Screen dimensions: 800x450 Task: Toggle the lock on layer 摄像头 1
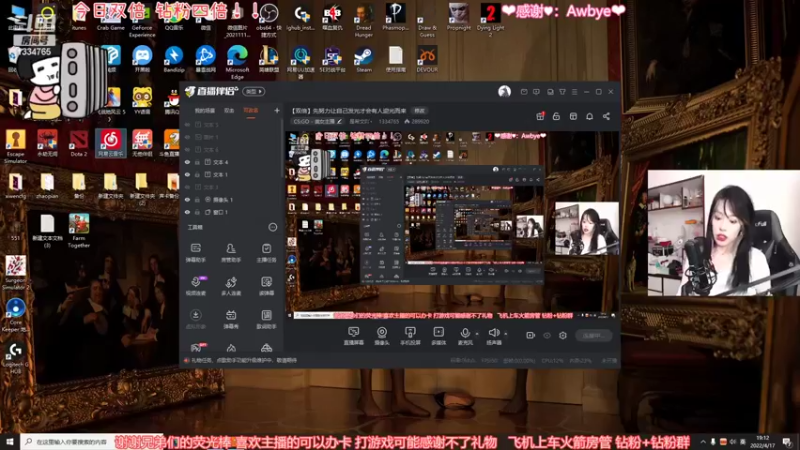[197, 199]
